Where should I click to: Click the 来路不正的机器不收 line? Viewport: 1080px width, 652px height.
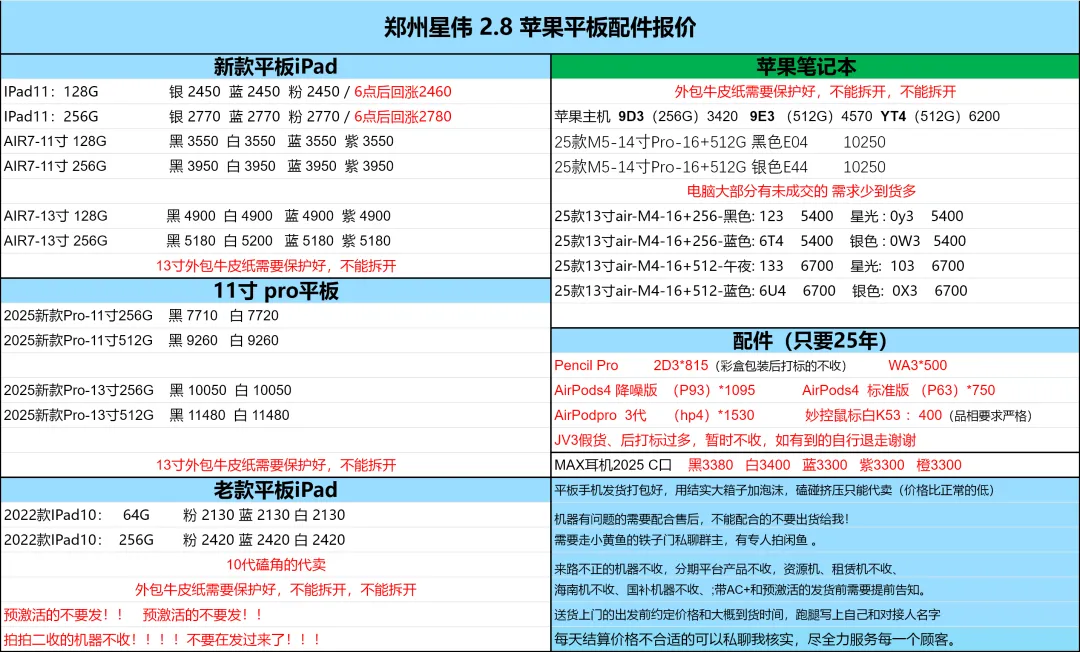coord(725,569)
